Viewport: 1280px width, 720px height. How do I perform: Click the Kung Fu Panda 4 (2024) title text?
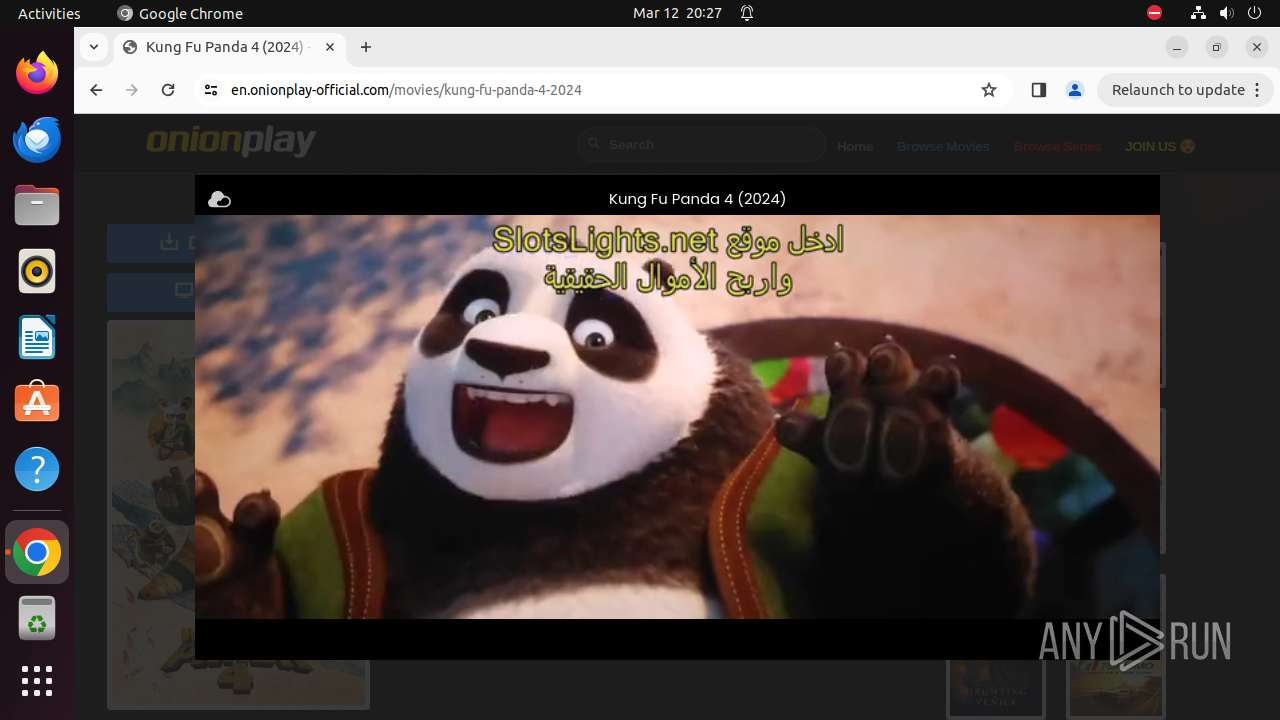pyautogui.click(x=697, y=199)
